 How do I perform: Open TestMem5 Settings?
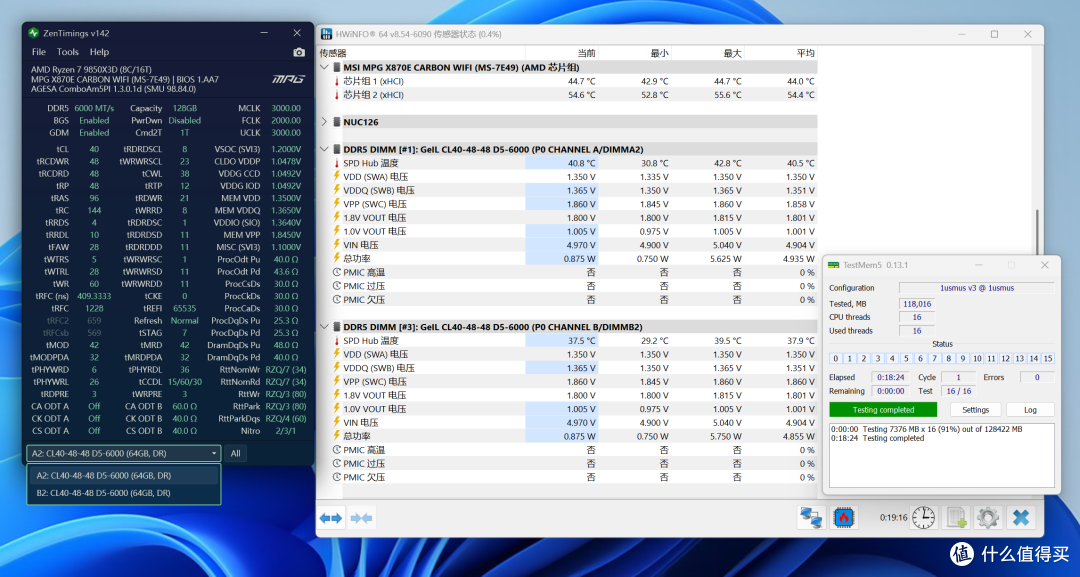click(x=975, y=410)
